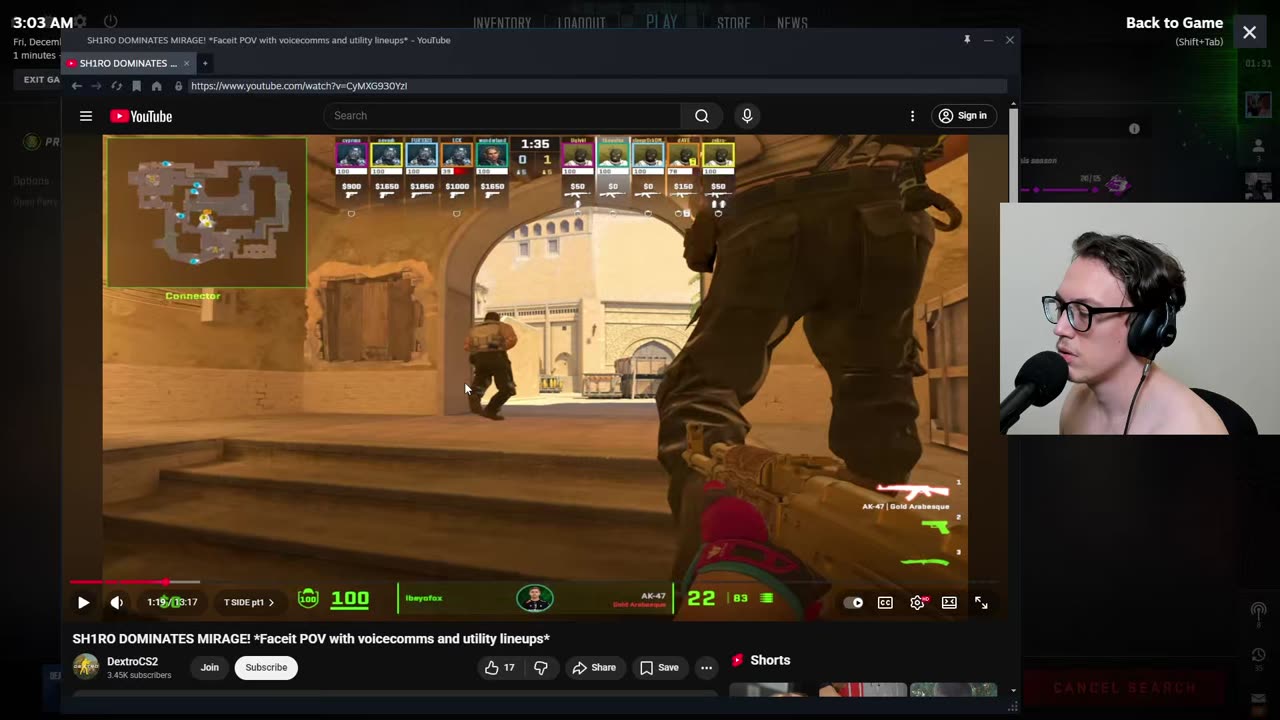Click the video title text

[x=311, y=639]
